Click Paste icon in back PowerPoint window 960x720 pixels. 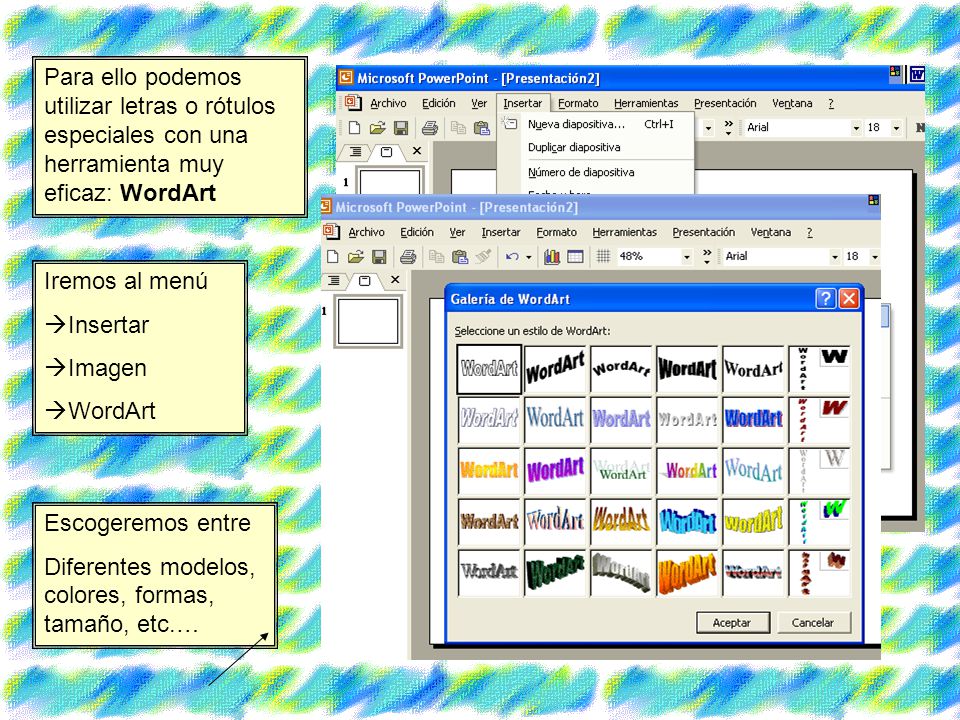click(482, 127)
